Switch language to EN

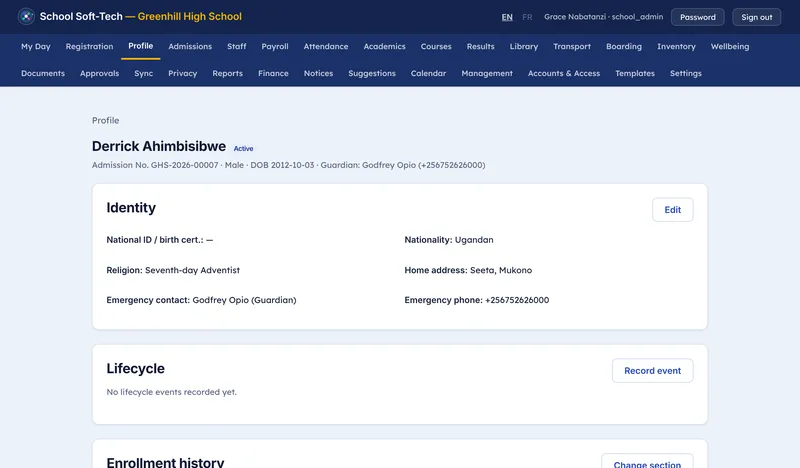[x=507, y=17]
